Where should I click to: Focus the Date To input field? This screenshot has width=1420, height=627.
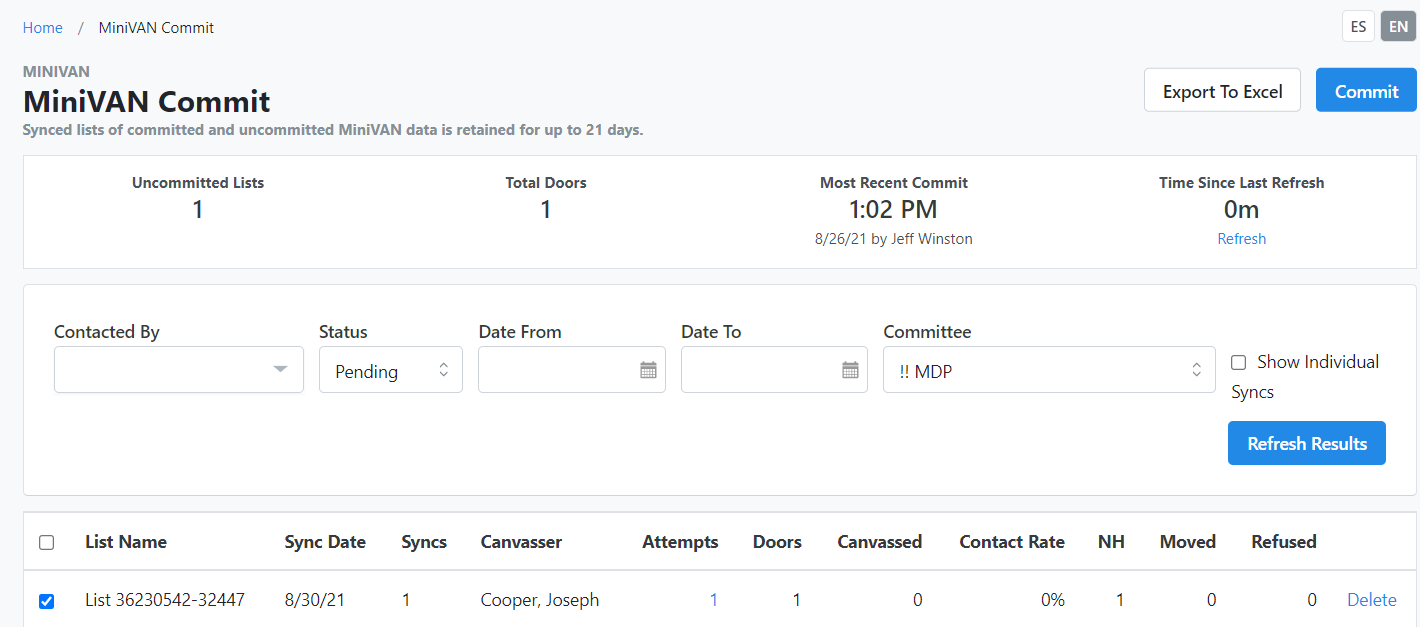coord(774,370)
